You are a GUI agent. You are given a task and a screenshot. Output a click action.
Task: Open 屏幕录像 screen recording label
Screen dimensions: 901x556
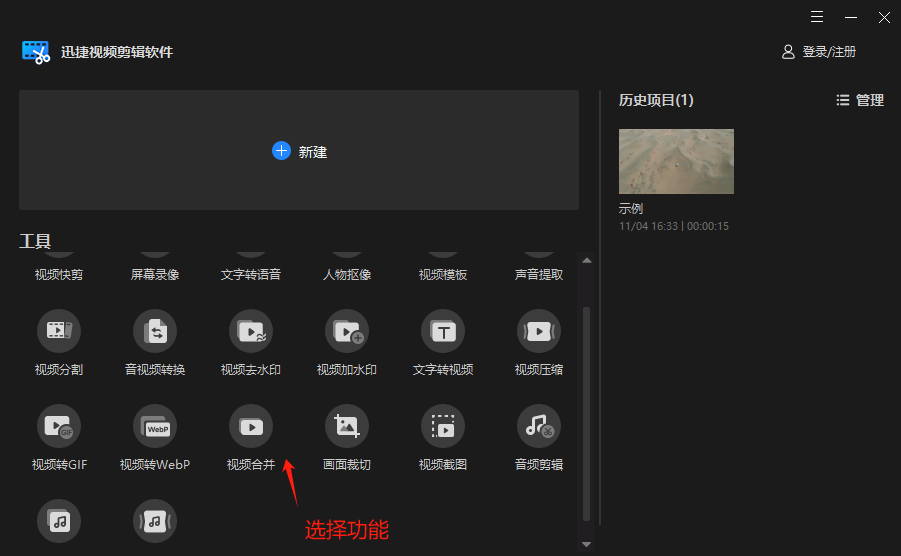point(155,275)
